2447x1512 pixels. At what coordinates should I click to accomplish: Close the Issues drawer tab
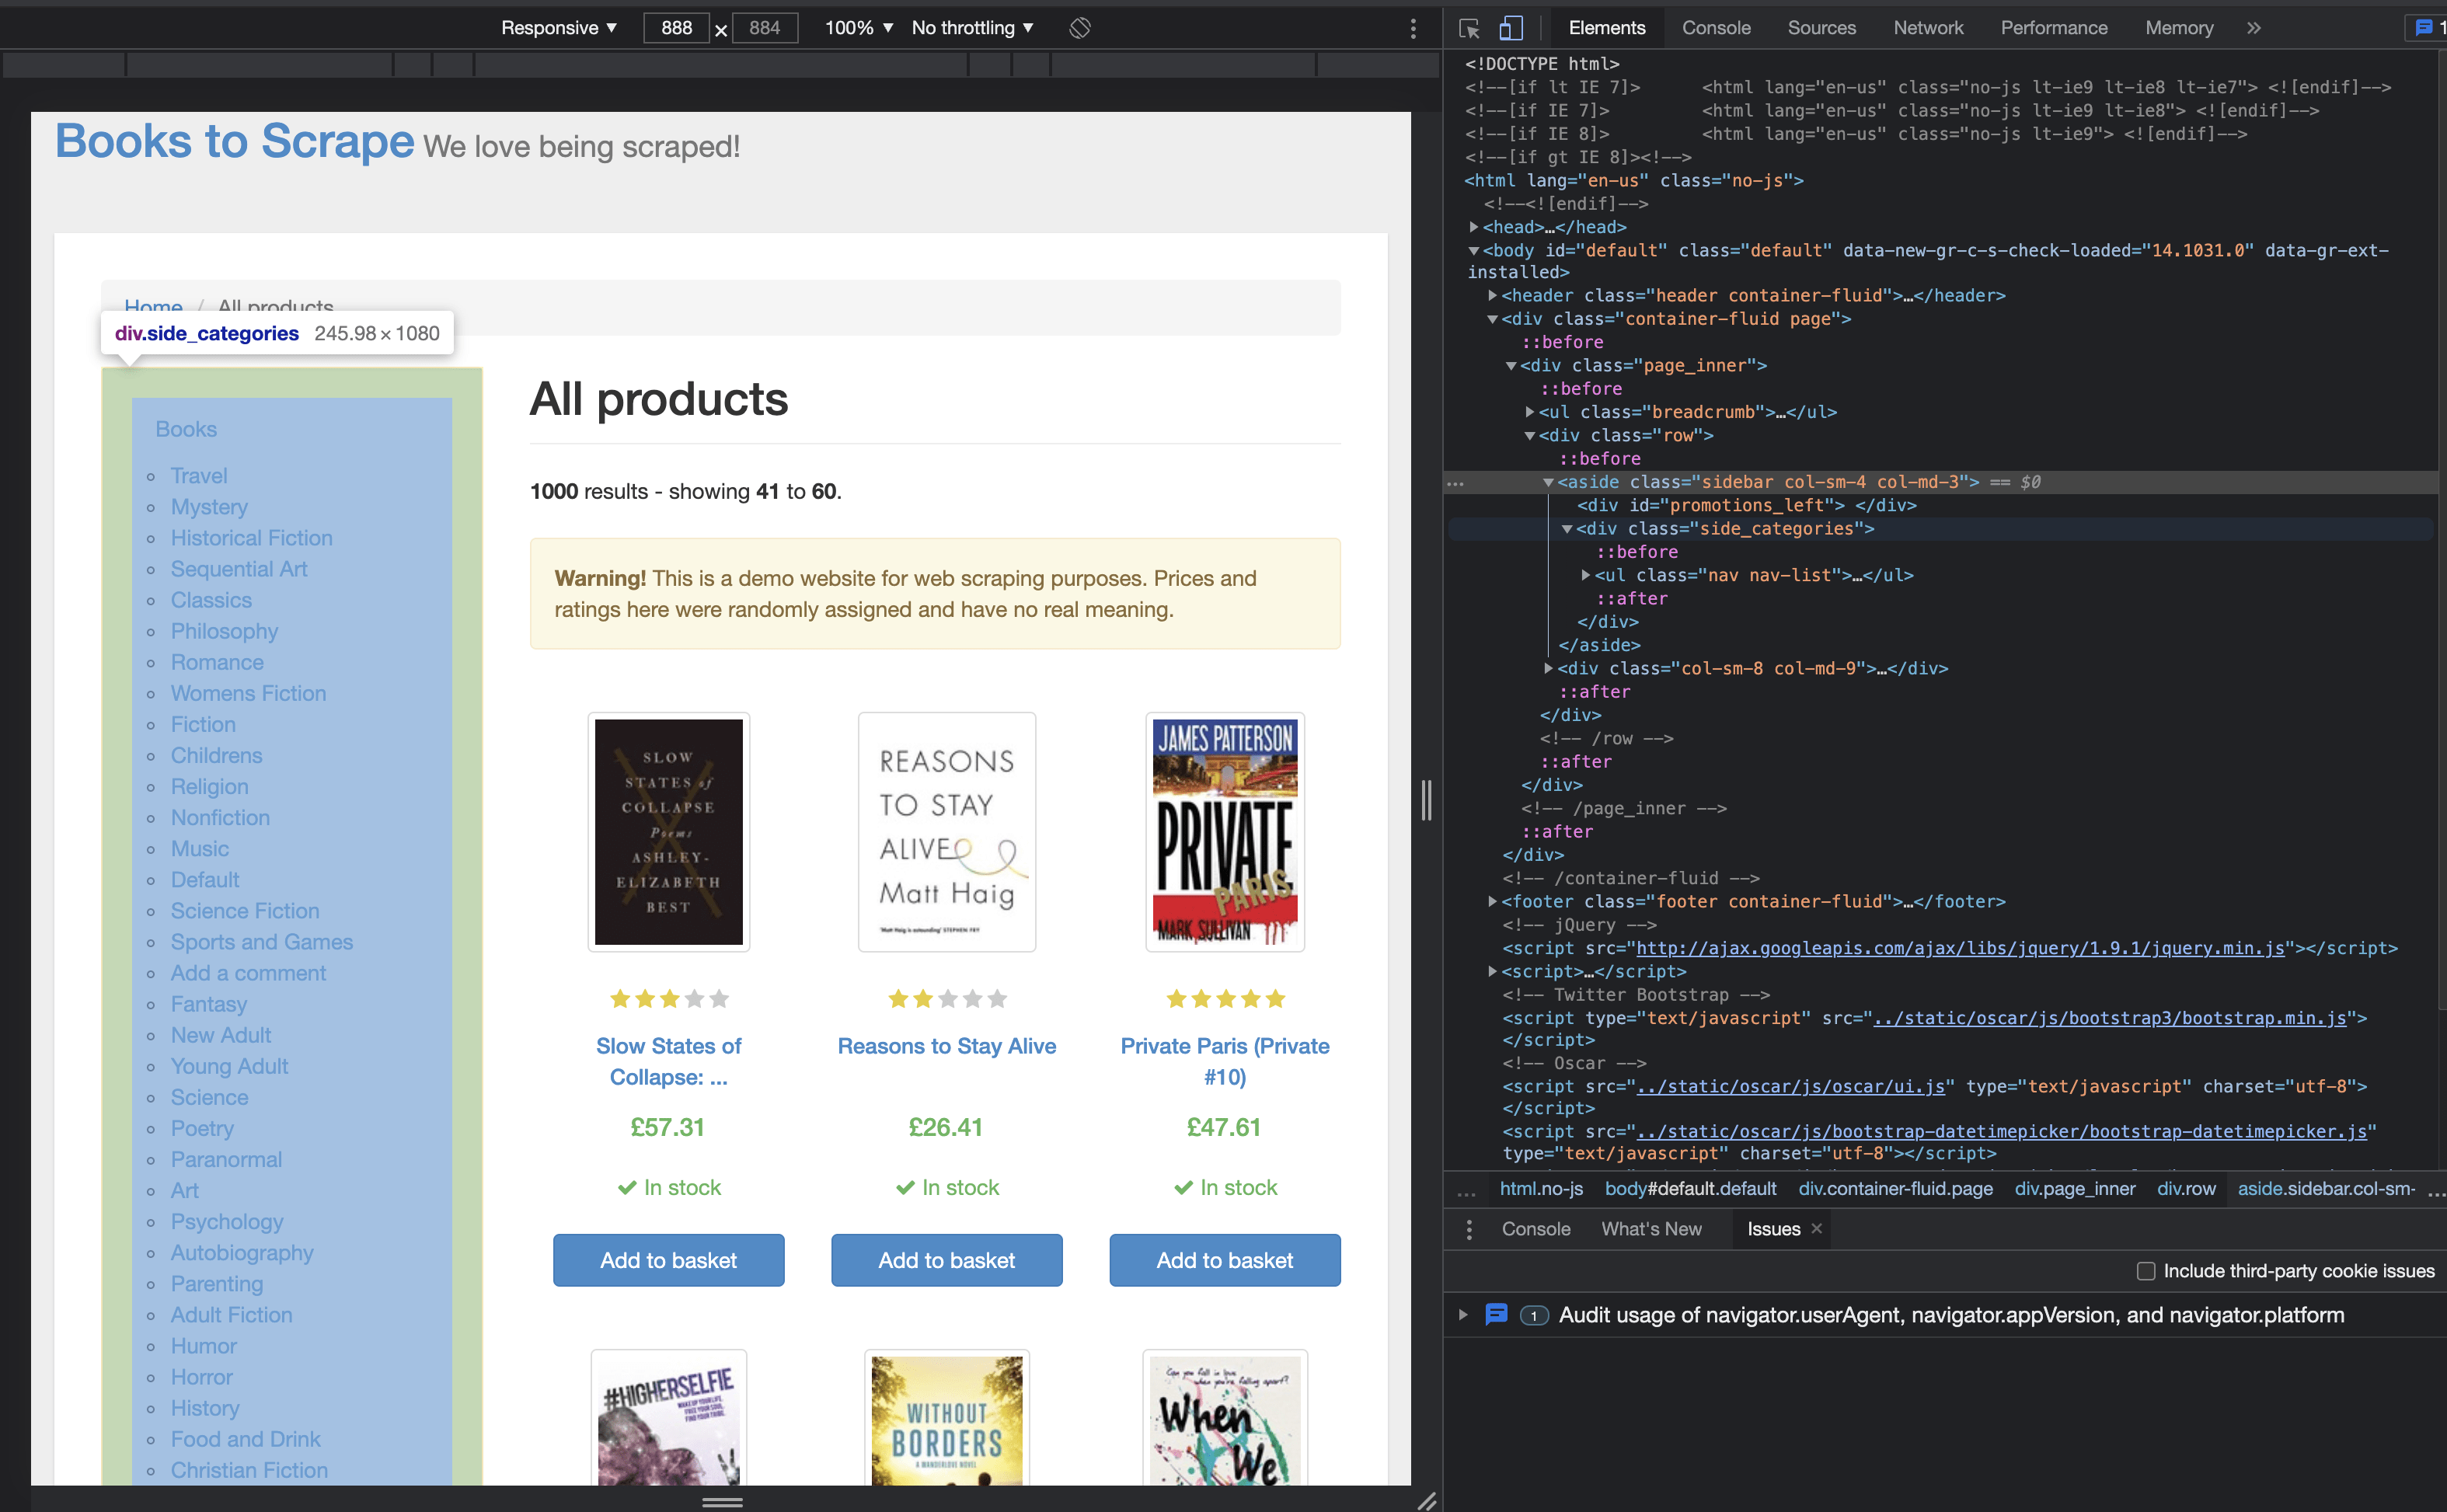[1817, 1228]
